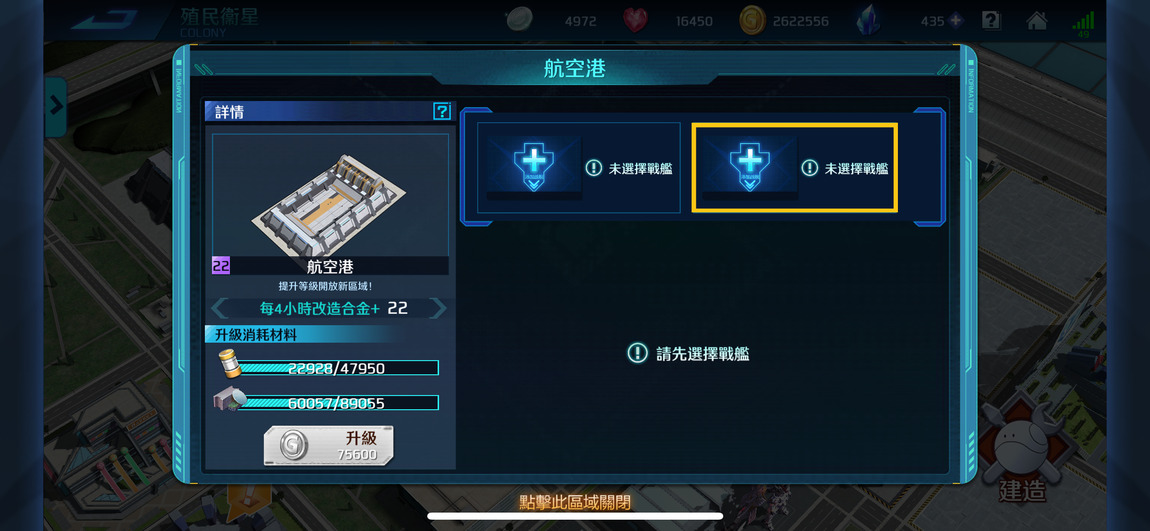Show next bonus with right arrow
The height and width of the screenshot is (531, 1150).
point(438,308)
